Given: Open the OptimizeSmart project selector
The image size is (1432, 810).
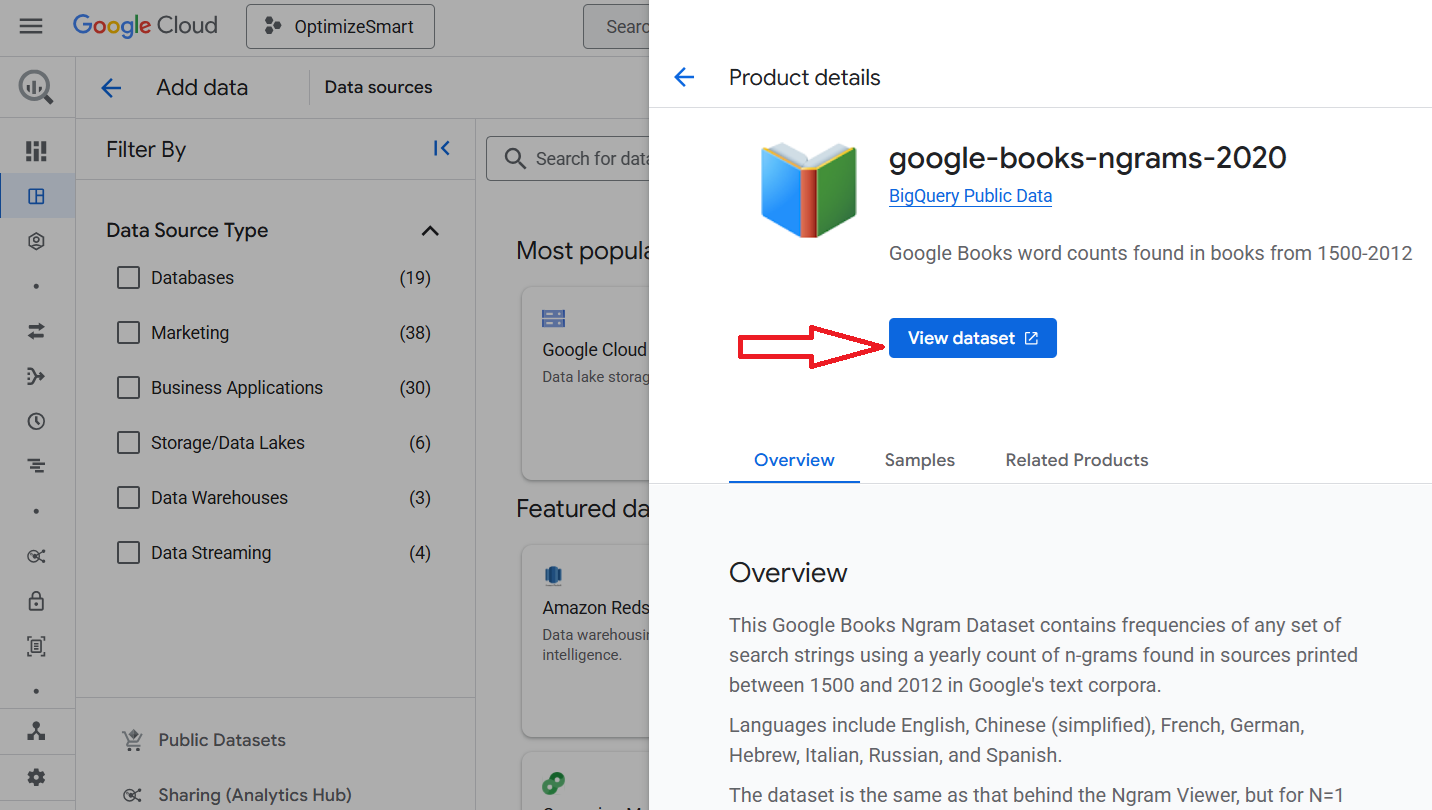Looking at the screenshot, I should [340, 27].
